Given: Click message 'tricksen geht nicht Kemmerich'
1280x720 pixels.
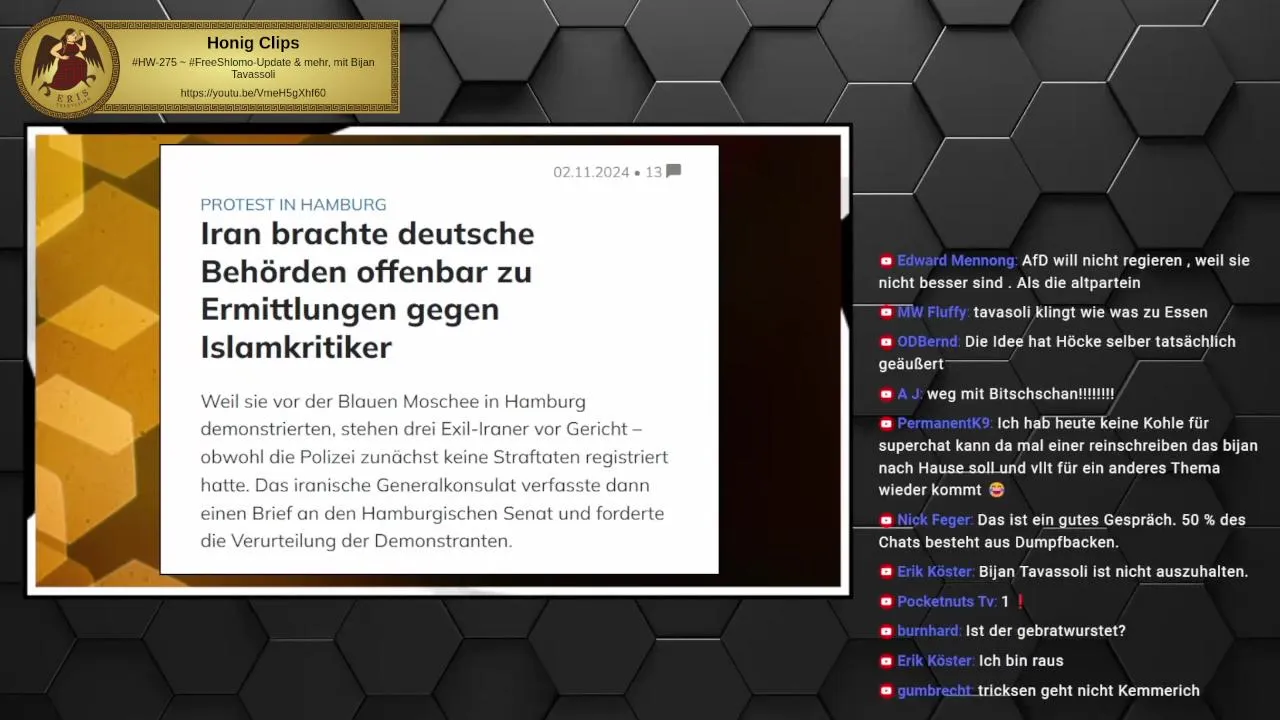Looking at the screenshot, I should 1089,691.
